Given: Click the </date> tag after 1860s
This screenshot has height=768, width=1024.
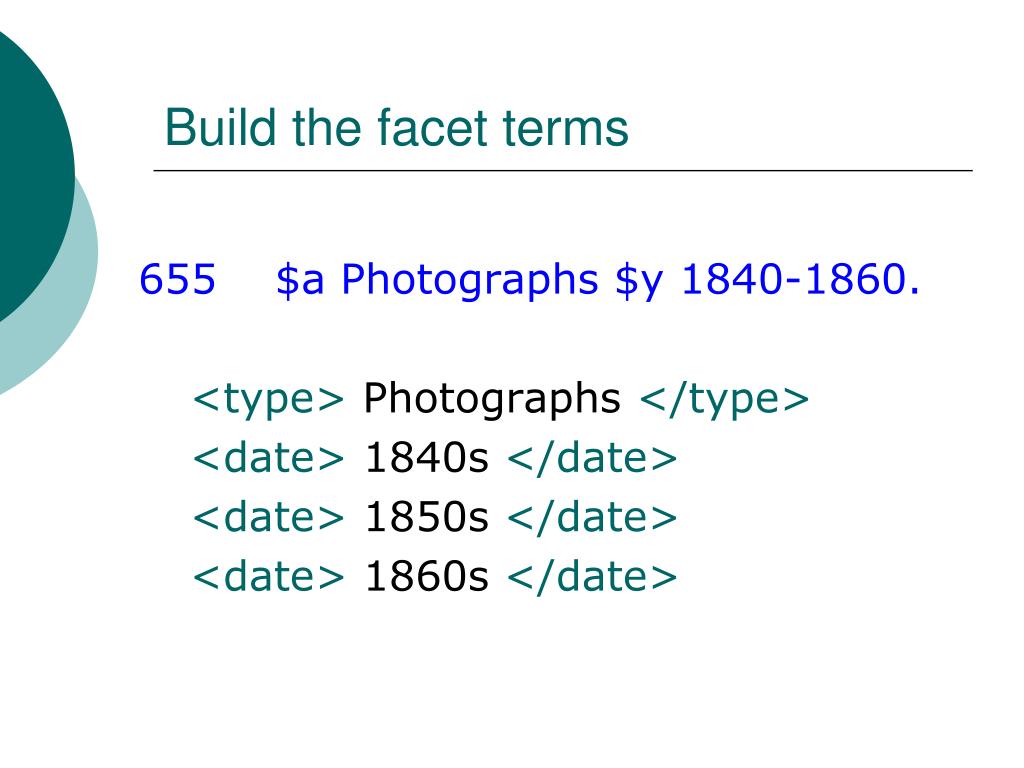Looking at the screenshot, I should pos(592,576).
